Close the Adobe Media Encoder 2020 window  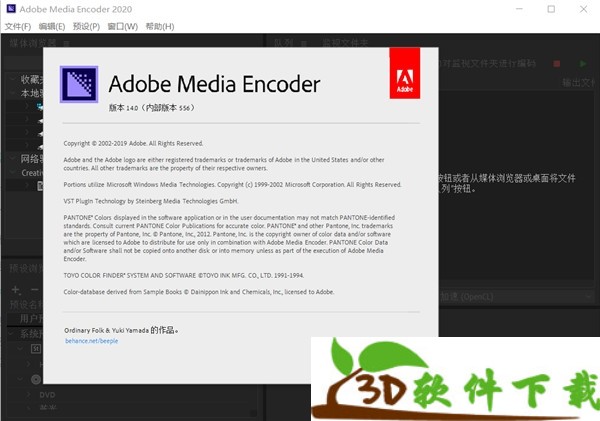click(583, 9)
